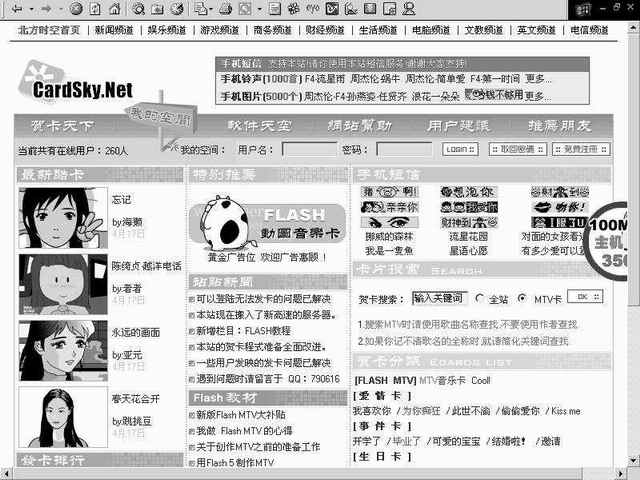The height and width of the screenshot is (480, 640).
Task: Open link 新版Flash MTV大补贴
Action: pos(241,415)
